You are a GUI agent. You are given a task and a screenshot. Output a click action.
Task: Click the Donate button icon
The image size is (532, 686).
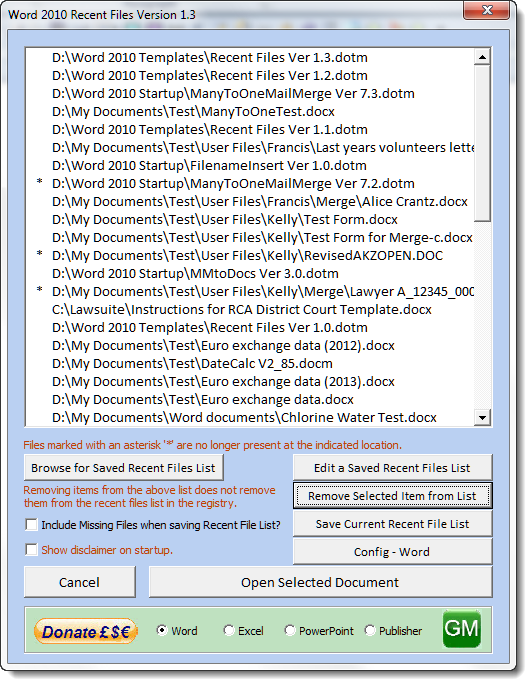click(x=86, y=631)
